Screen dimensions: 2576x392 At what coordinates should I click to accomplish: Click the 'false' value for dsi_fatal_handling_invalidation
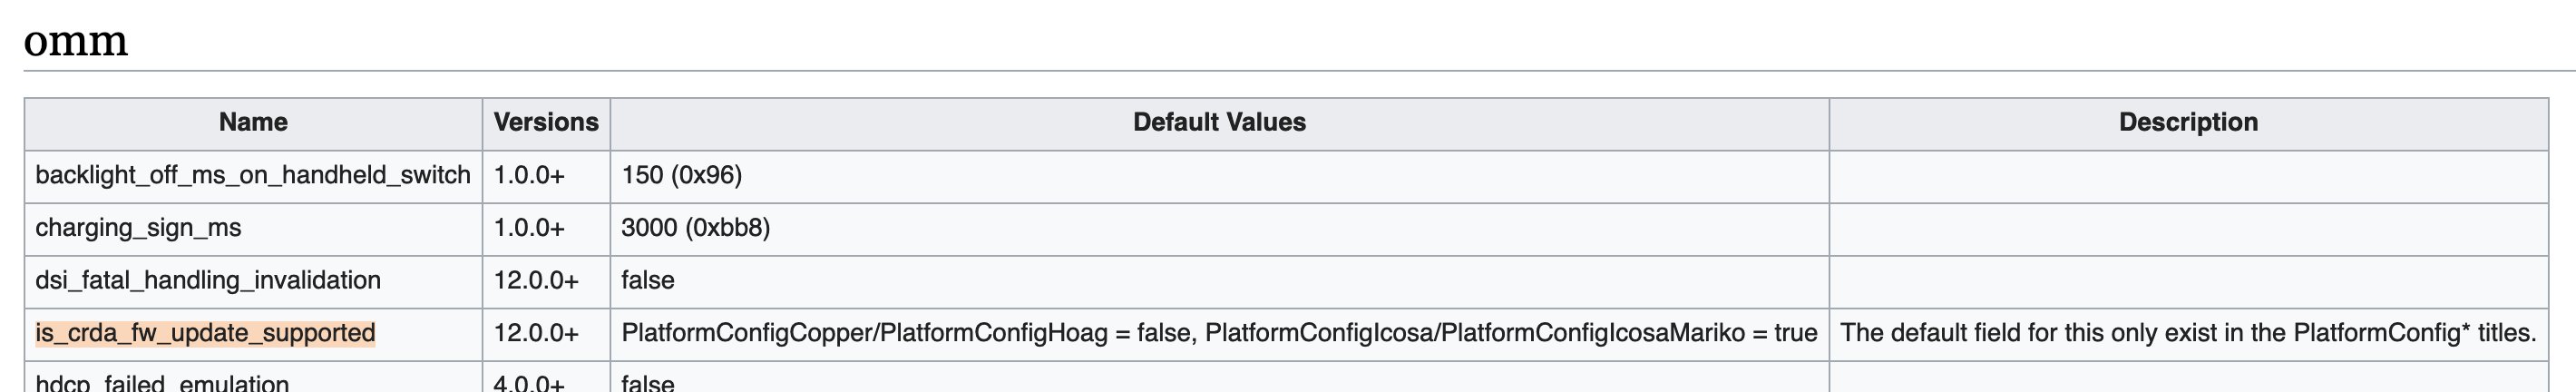pos(647,281)
